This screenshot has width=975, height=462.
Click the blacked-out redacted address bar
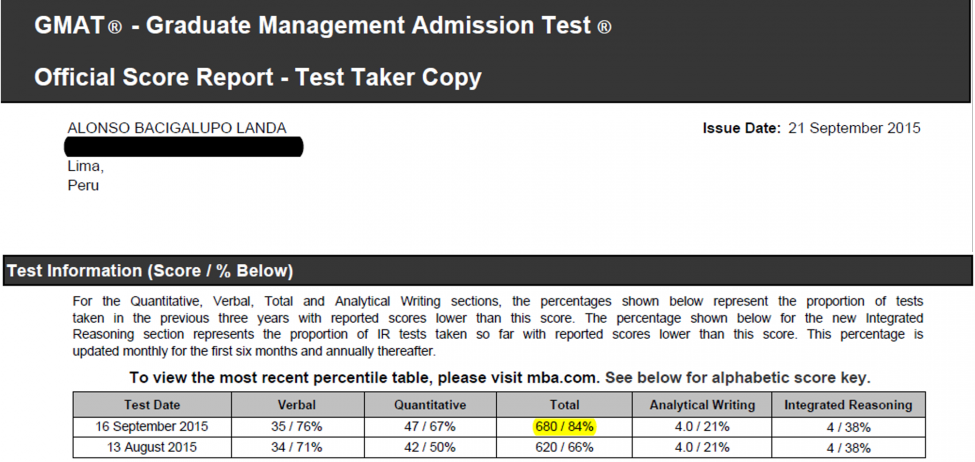[185, 148]
